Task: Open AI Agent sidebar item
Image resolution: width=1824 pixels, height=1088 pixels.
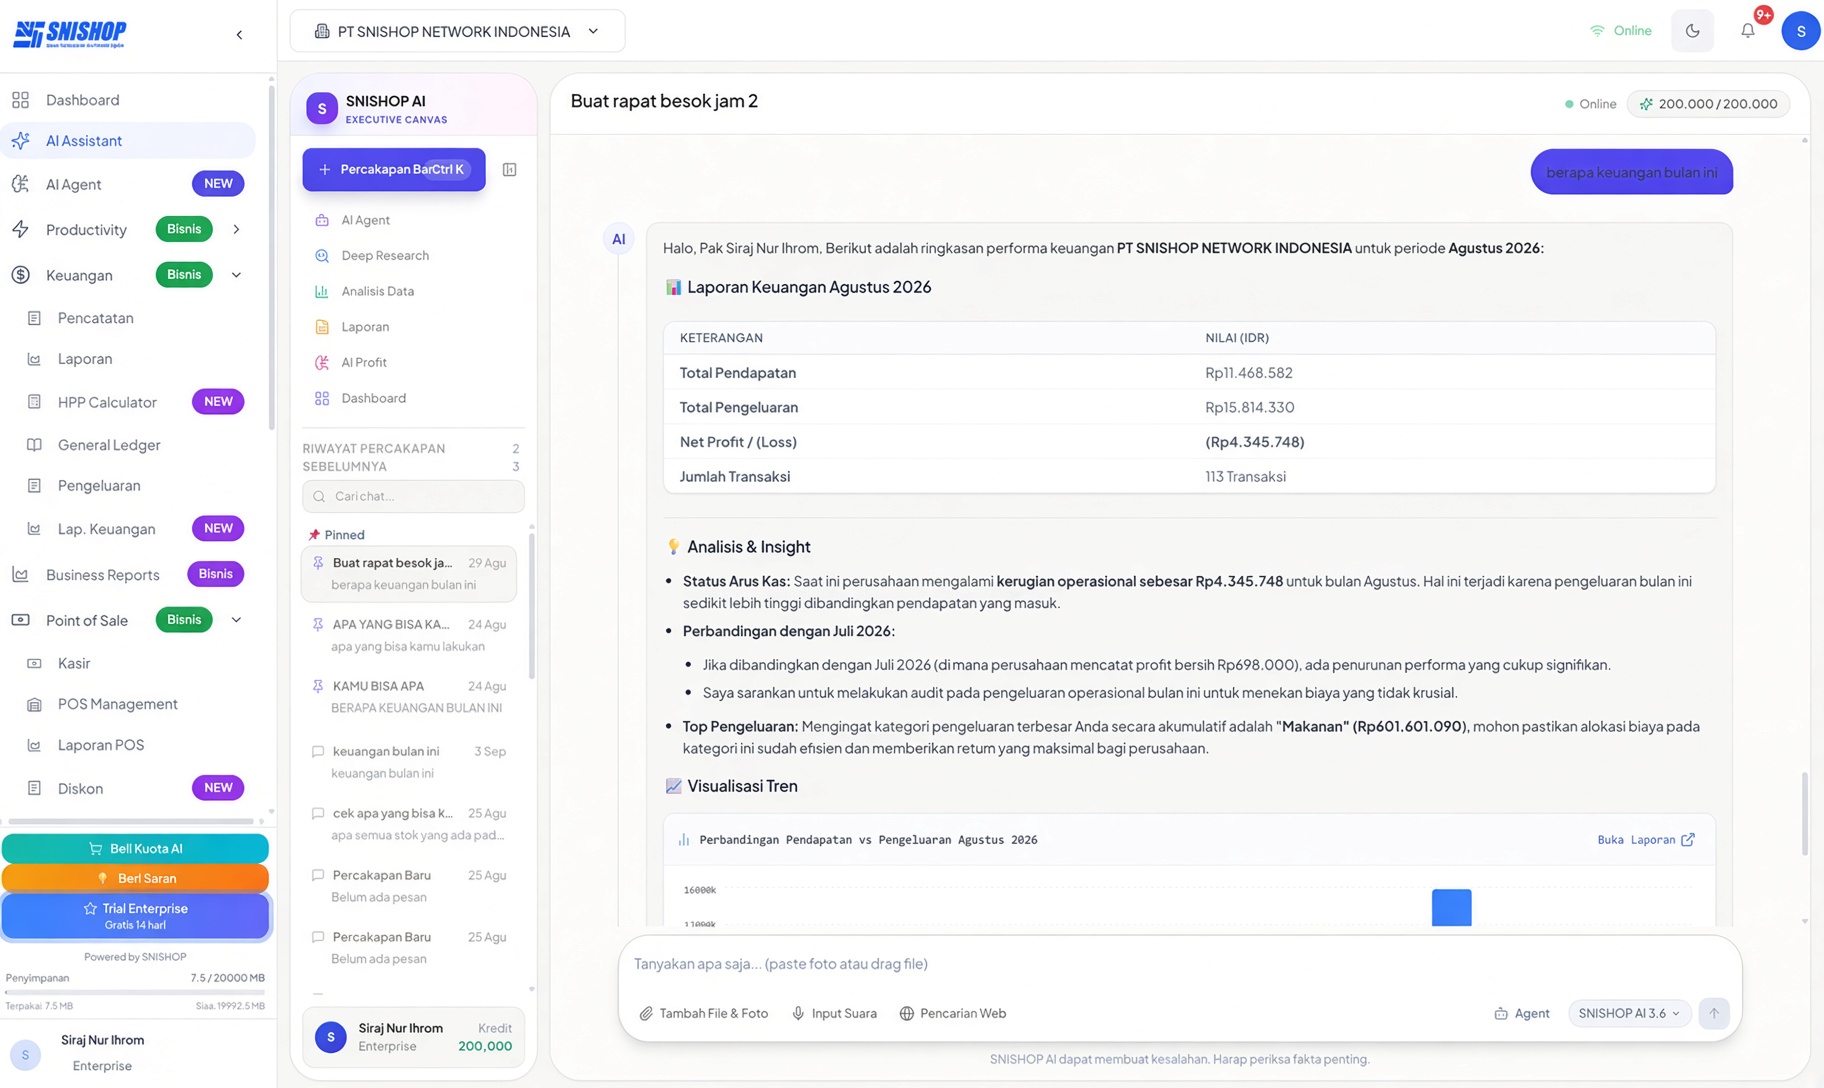Action: pyautogui.click(x=128, y=184)
